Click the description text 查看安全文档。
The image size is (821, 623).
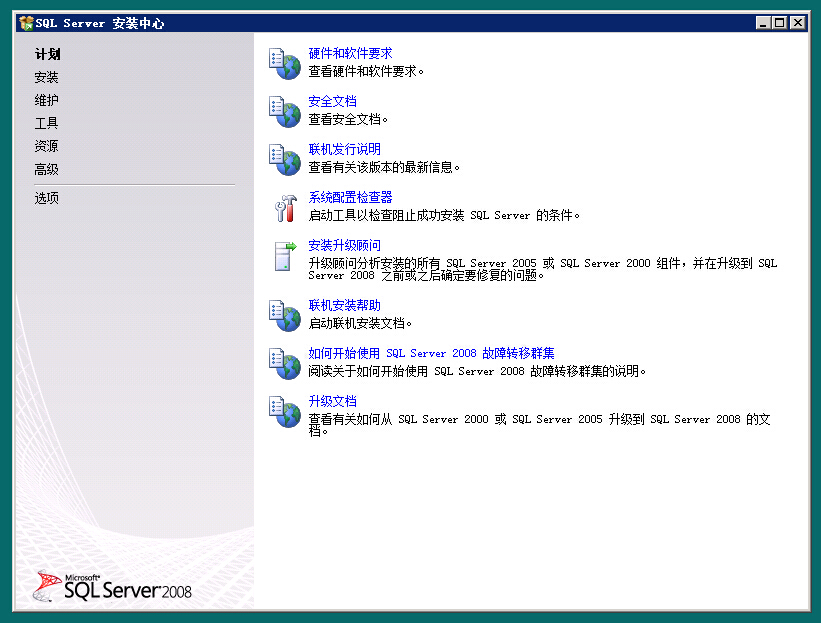point(348,119)
